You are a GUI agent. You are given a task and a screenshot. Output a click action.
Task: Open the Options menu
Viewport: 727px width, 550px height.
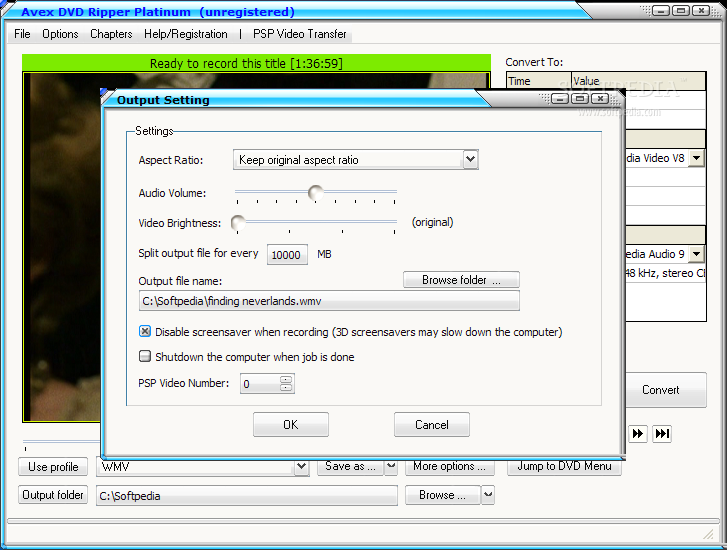60,34
